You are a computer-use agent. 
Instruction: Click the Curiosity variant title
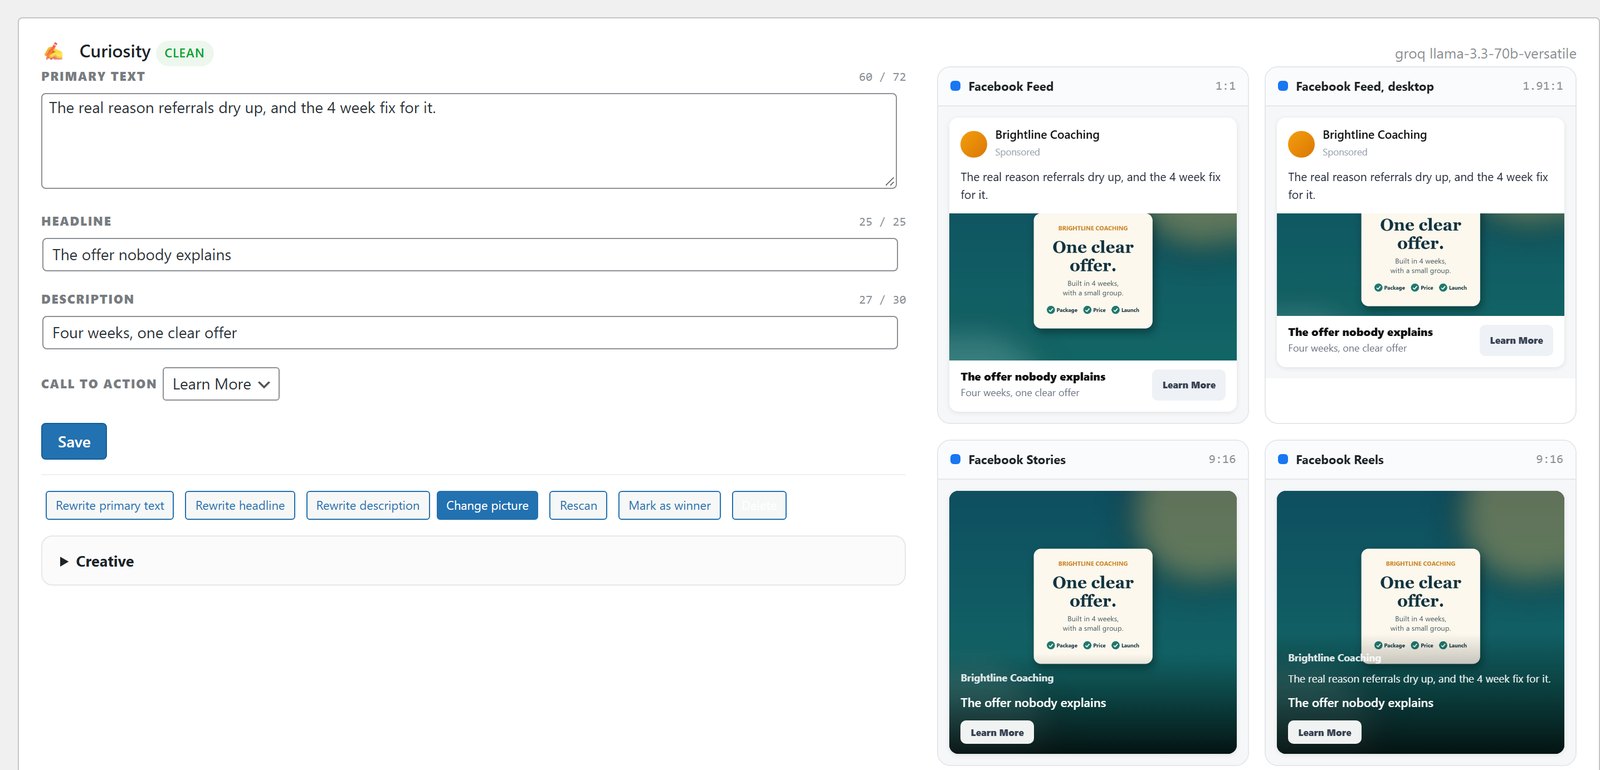coord(115,51)
